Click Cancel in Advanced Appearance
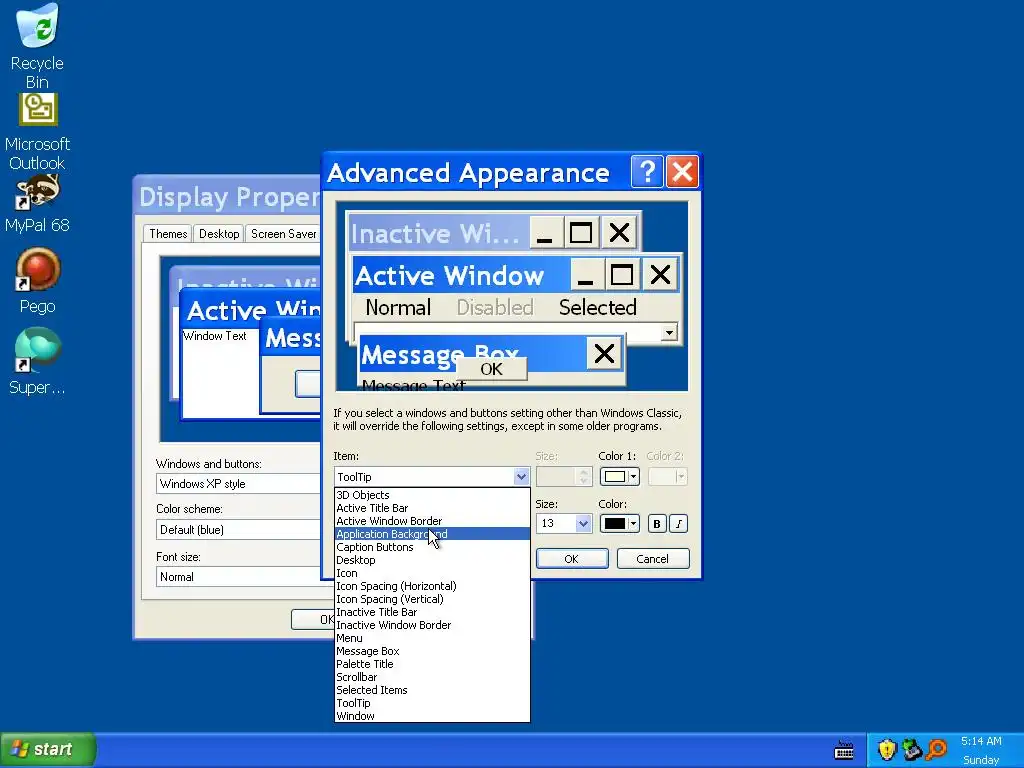The image size is (1024, 768). (652, 559)
